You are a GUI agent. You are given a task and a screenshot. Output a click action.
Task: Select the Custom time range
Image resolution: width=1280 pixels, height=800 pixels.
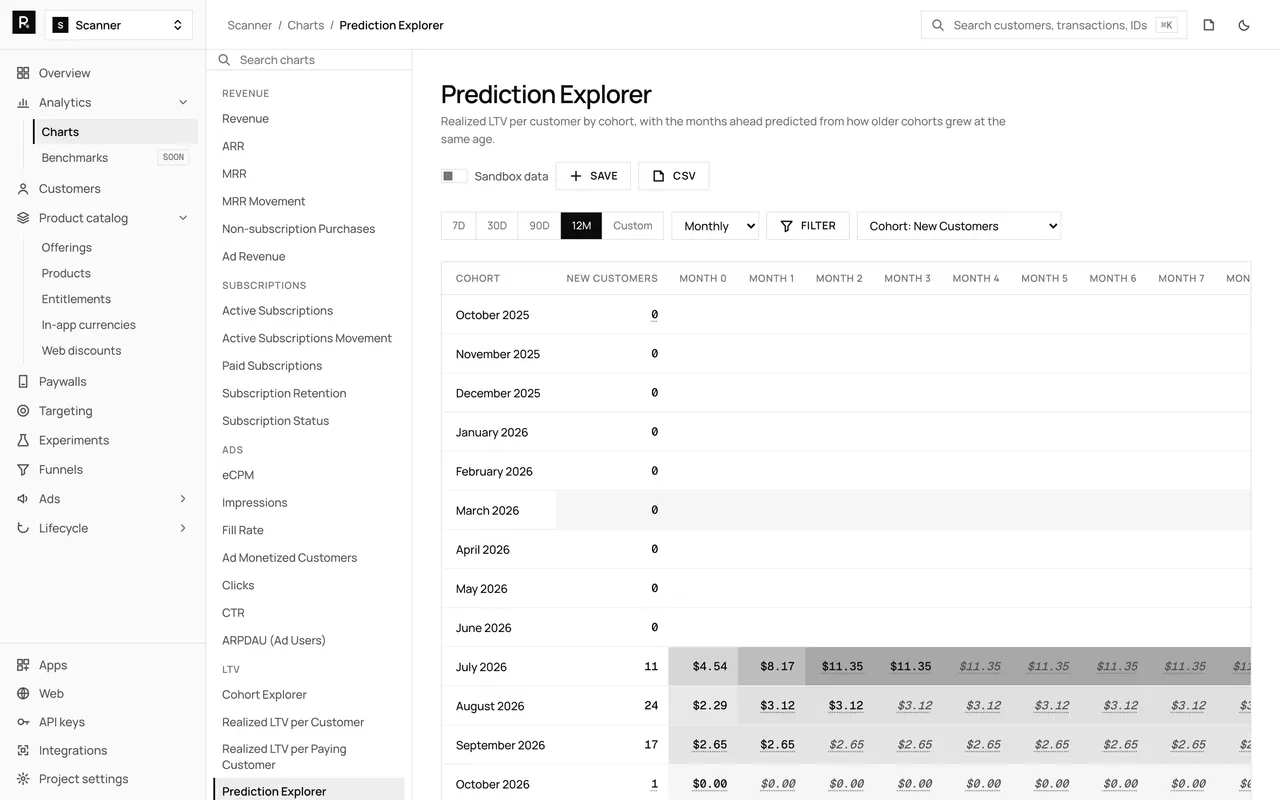point(633,226)
